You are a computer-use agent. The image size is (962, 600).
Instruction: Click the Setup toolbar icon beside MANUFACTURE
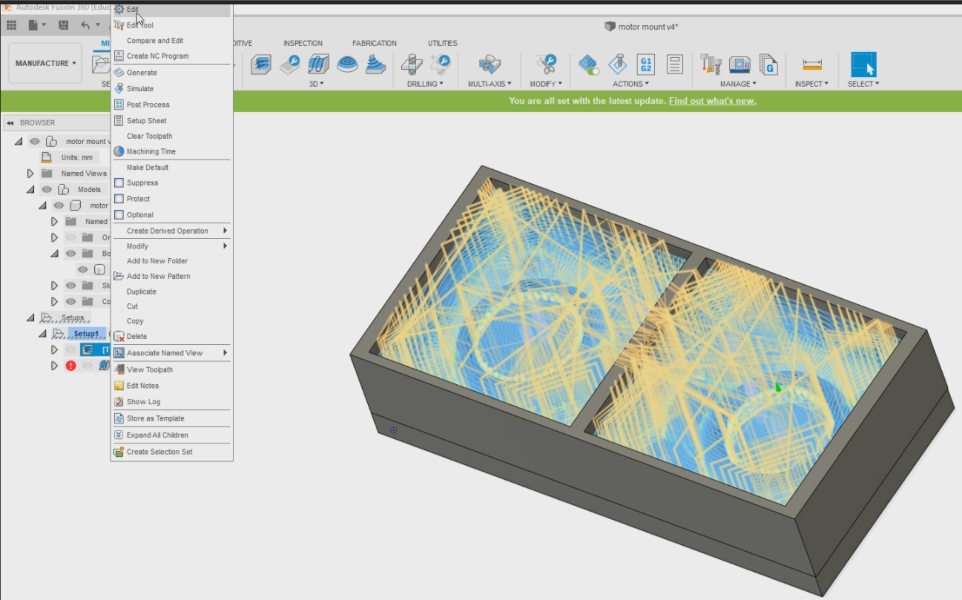point(101,64)
